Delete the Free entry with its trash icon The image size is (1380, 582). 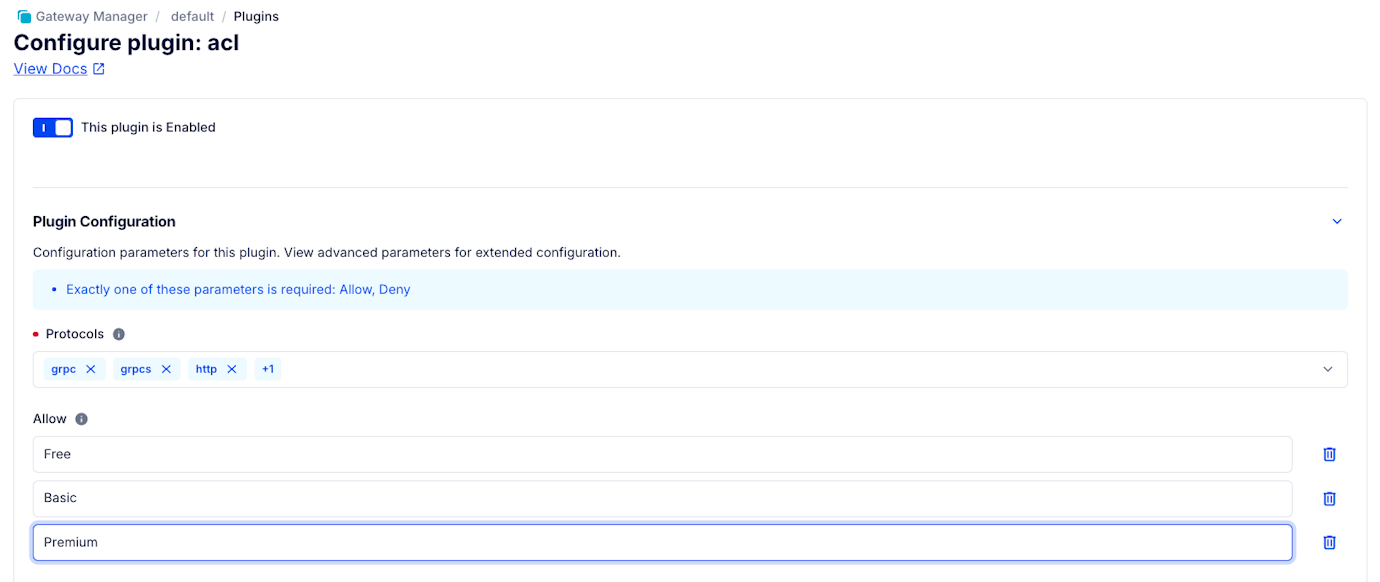click(x=1329, y=454)
